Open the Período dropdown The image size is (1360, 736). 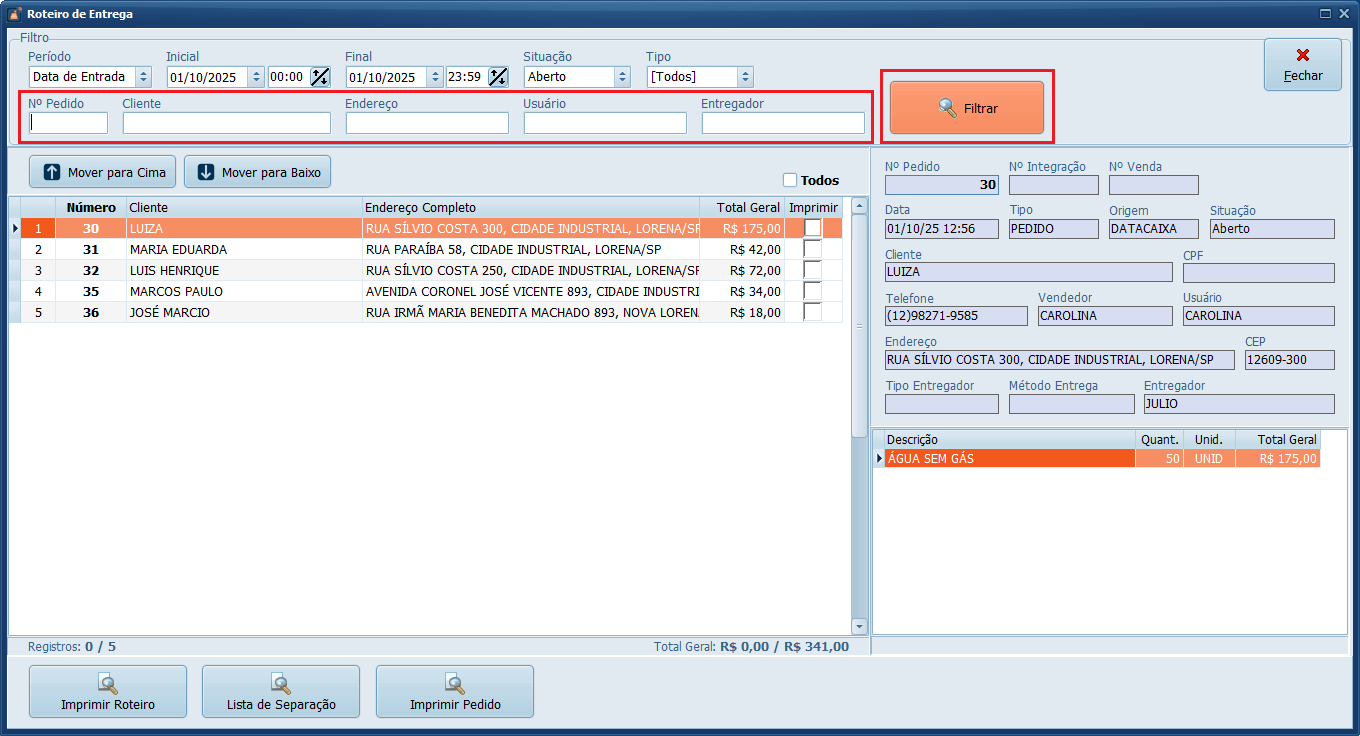[x=143, y=77]
